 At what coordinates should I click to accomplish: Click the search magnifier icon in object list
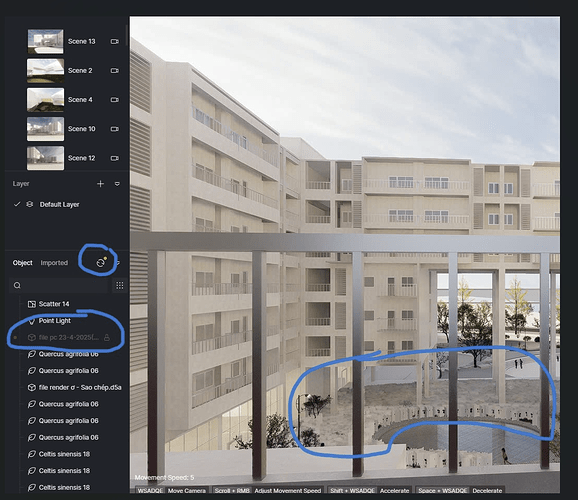(x=17, y=285)
